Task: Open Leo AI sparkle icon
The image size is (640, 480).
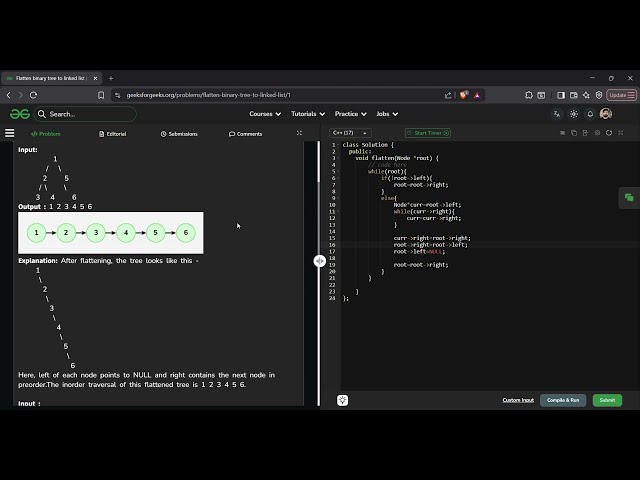Action: coord(586,95)
